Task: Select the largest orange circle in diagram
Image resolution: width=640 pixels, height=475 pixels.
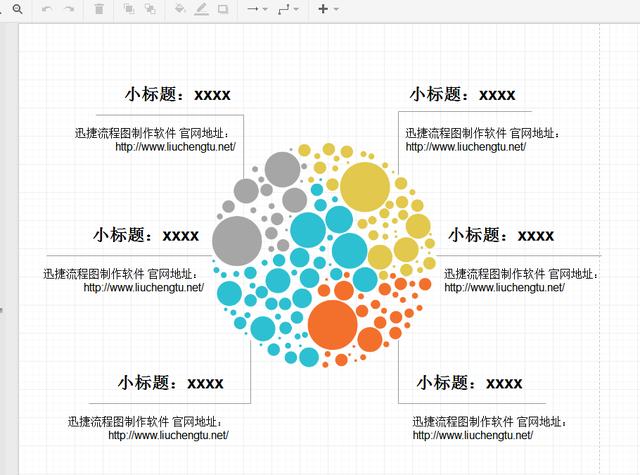Action: 333,325
